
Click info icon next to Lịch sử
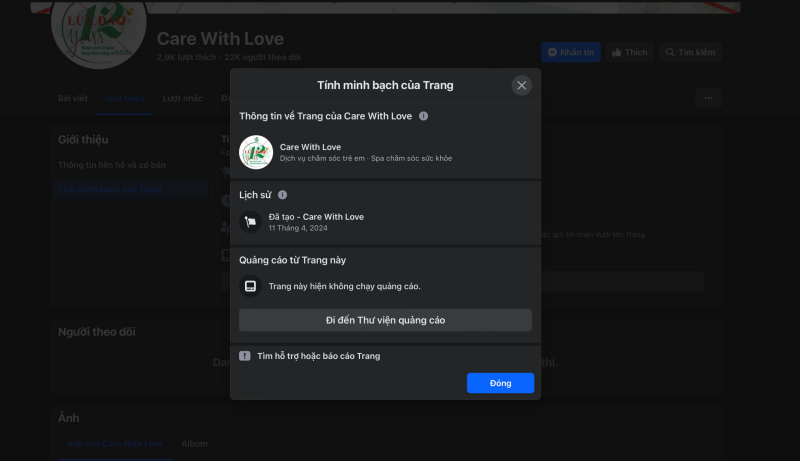[282, 195]
